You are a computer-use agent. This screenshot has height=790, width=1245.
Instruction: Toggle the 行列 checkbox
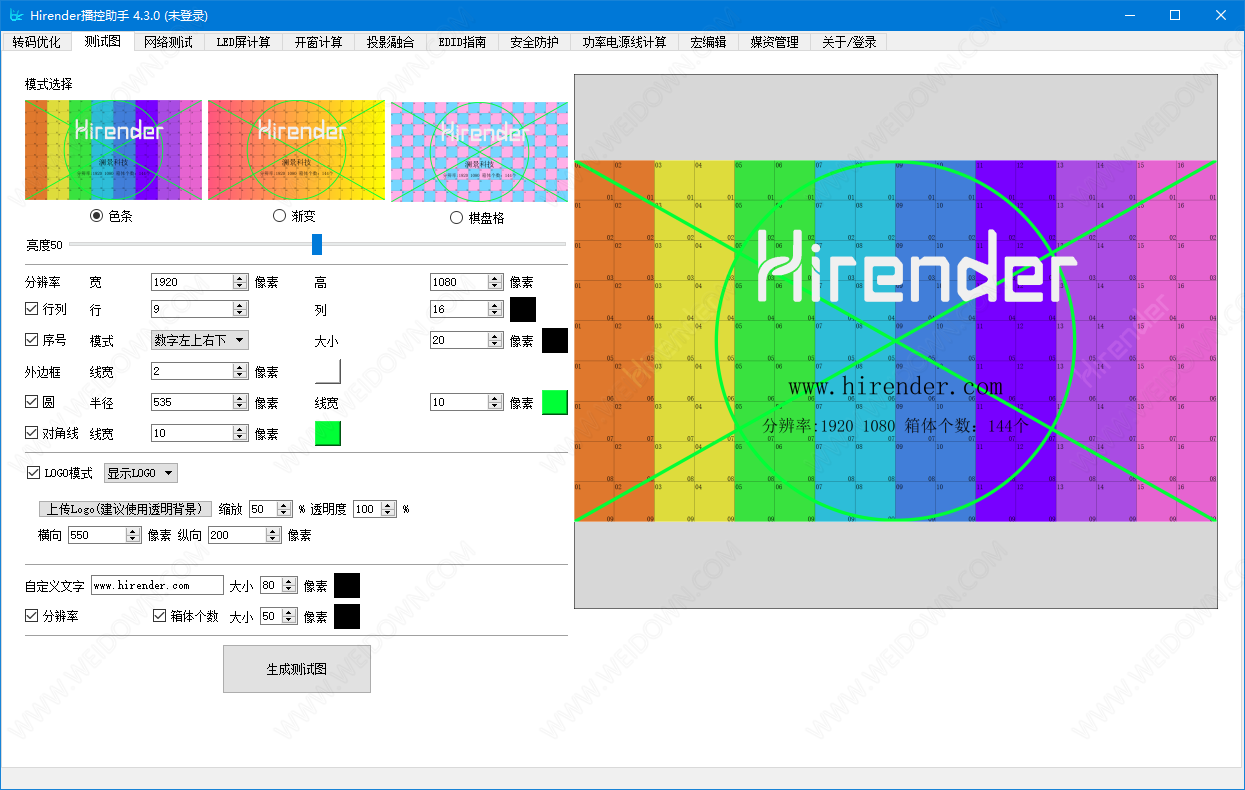32,309
